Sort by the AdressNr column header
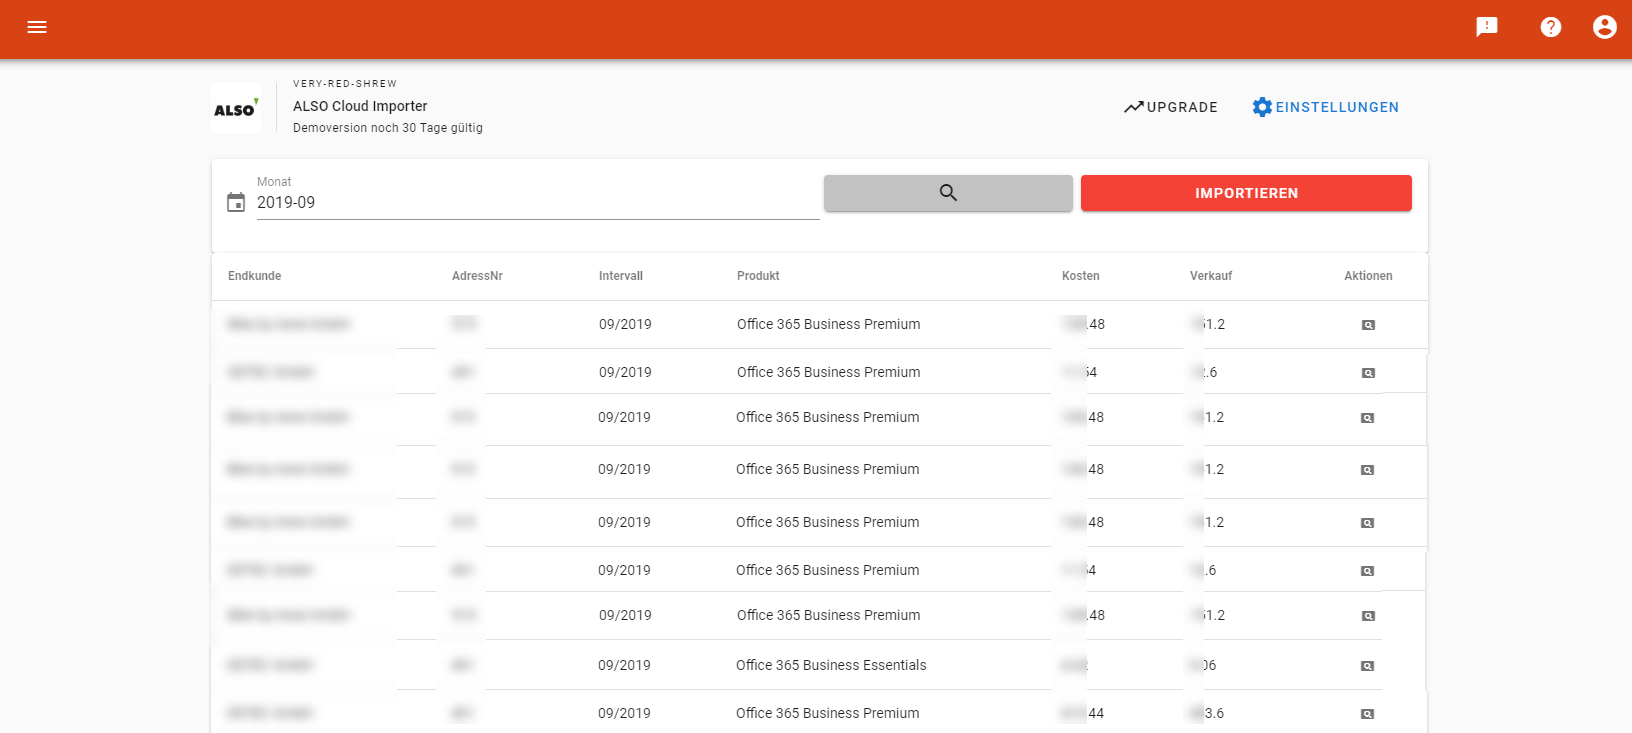 tap(477, 276)
